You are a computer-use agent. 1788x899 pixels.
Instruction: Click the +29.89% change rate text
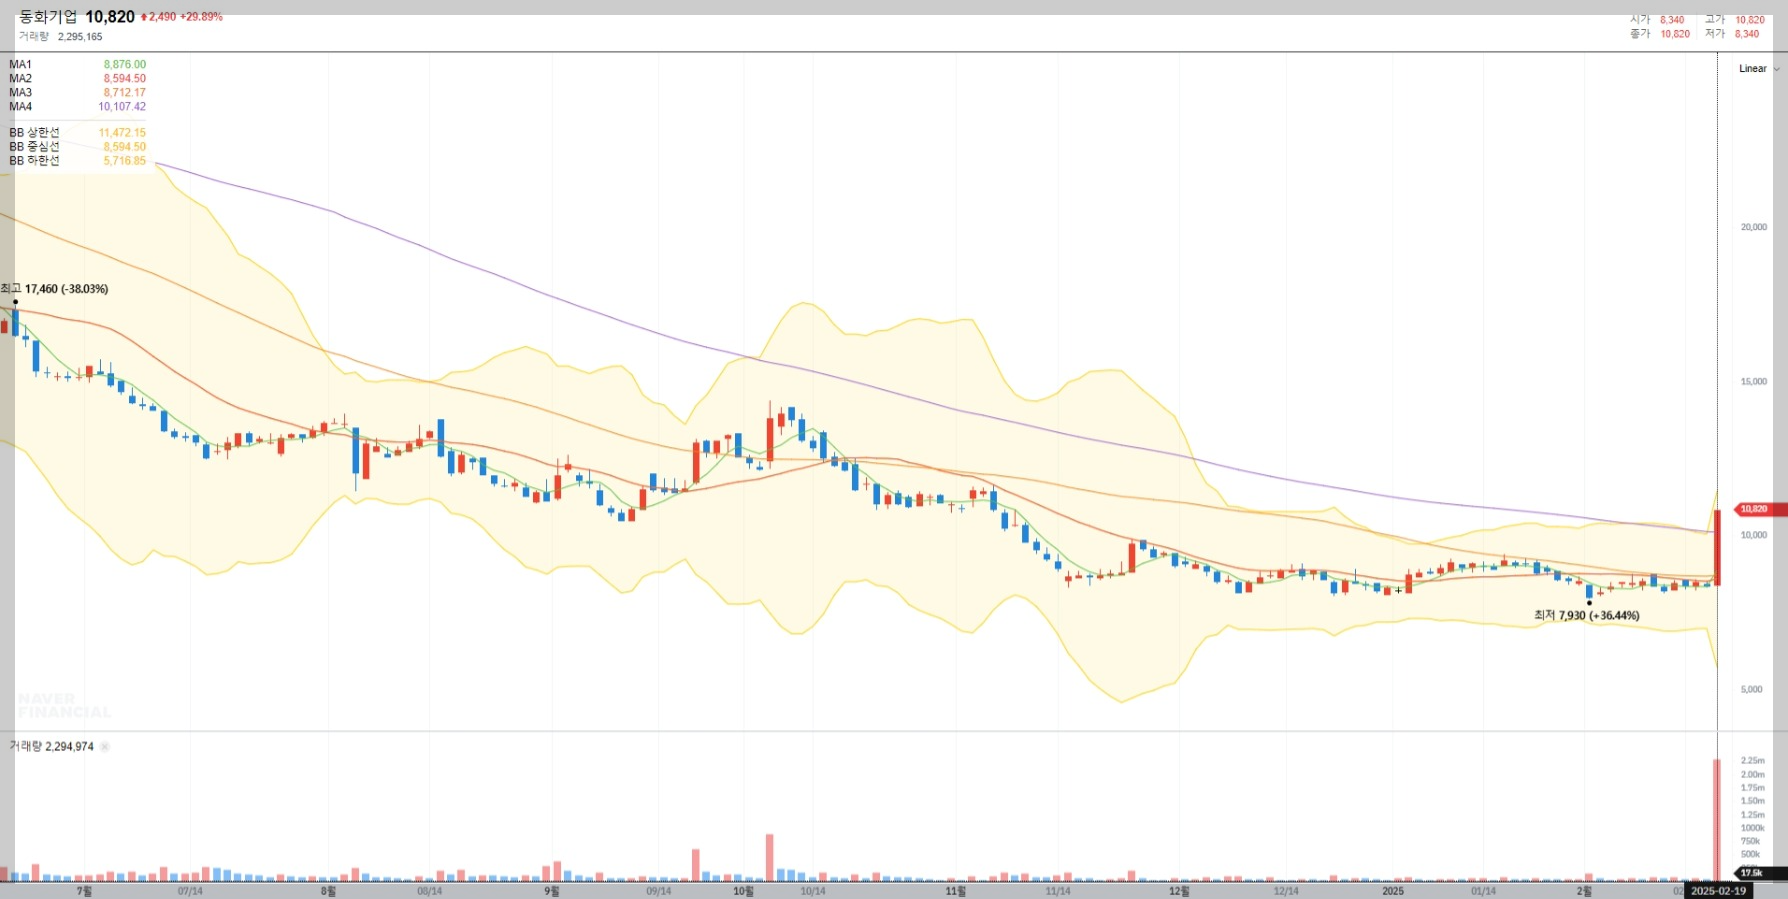pos(201,17)
